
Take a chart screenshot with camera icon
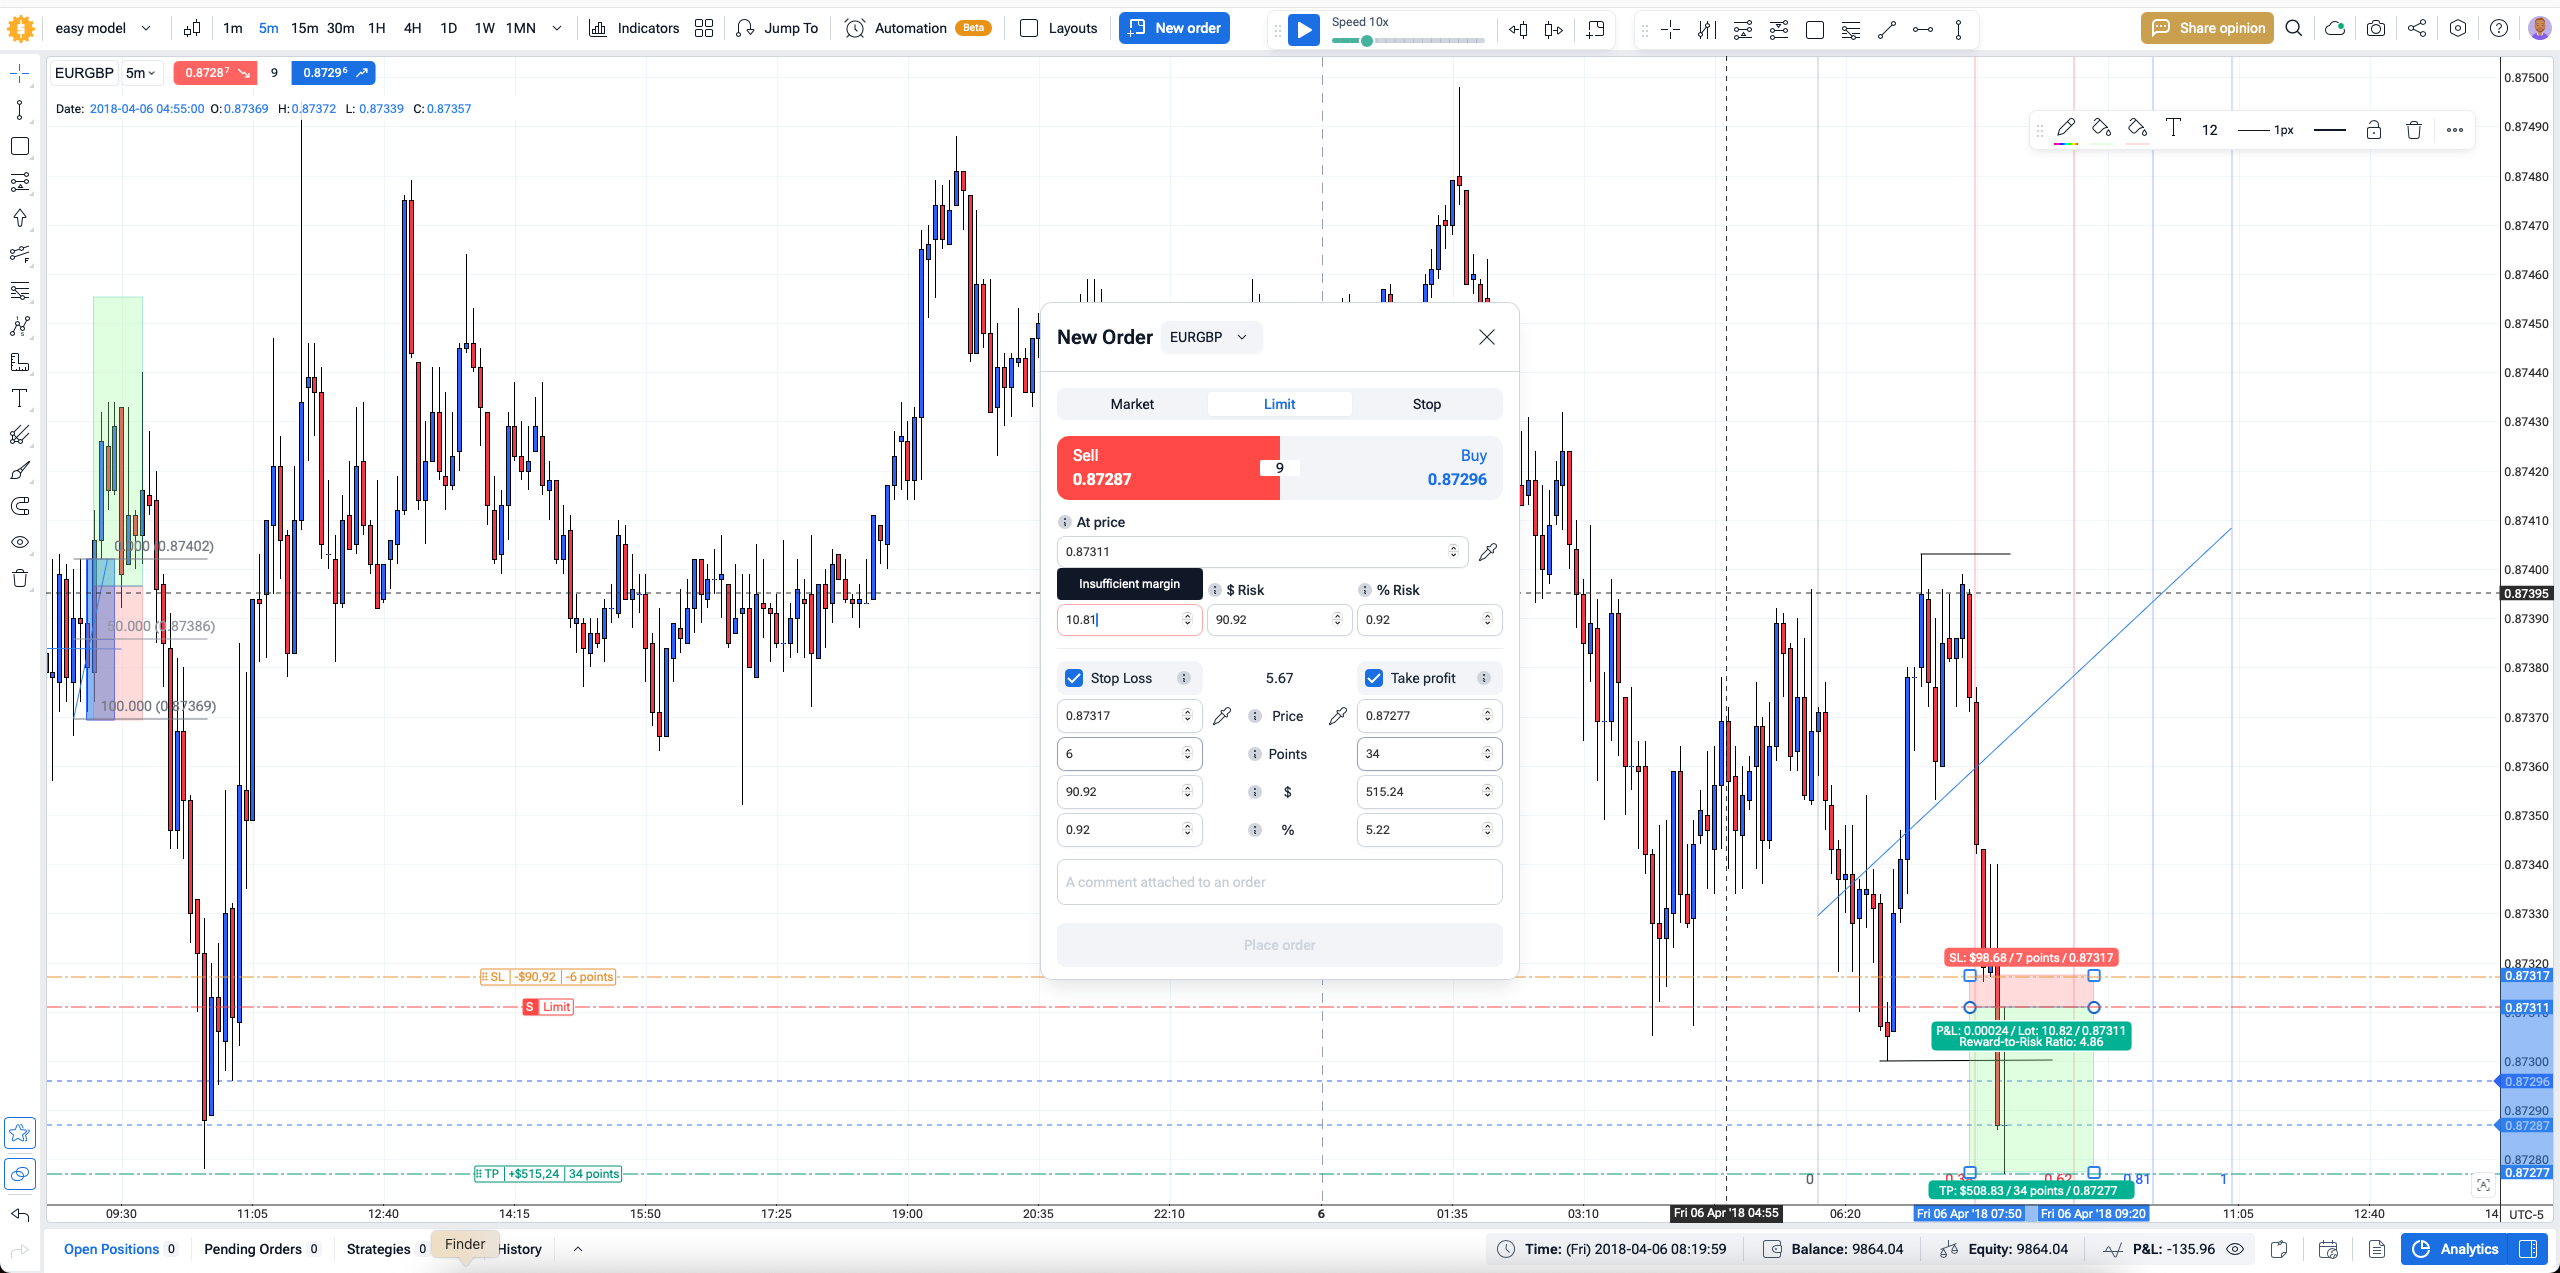[2376, 28]
